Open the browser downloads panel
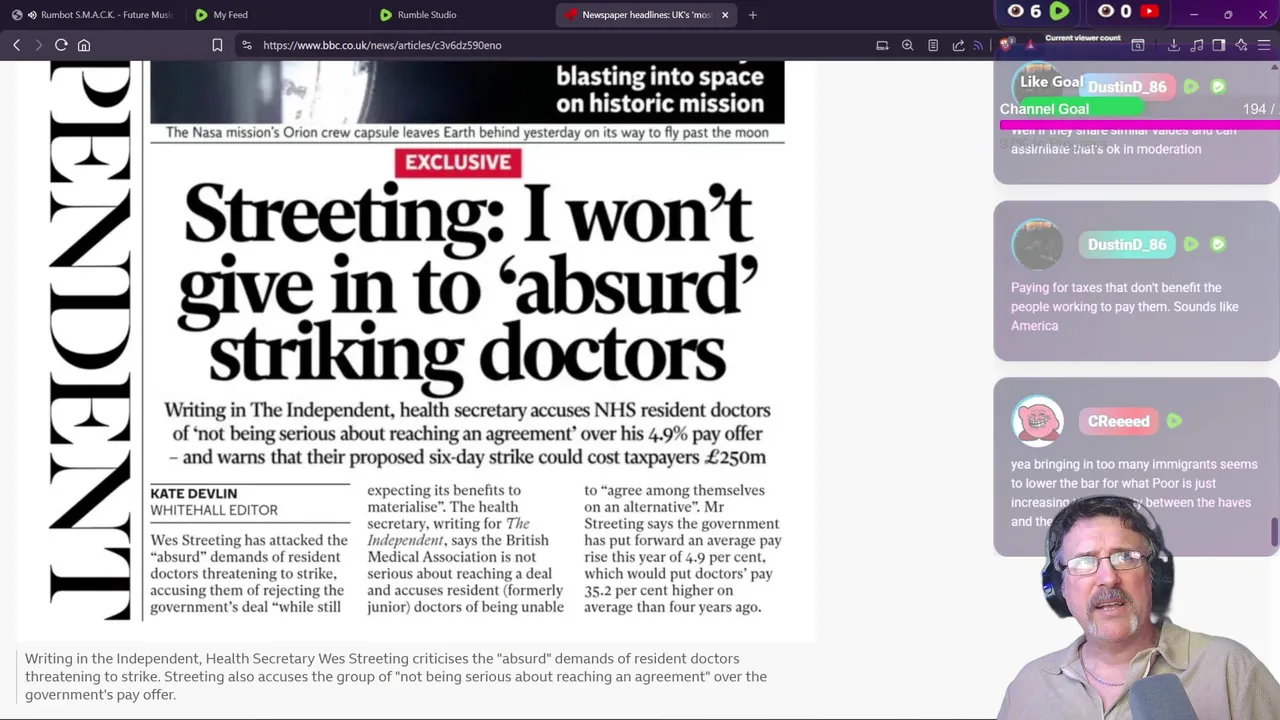This screenshot has height=720, width=1280. tap(1174, 45)
